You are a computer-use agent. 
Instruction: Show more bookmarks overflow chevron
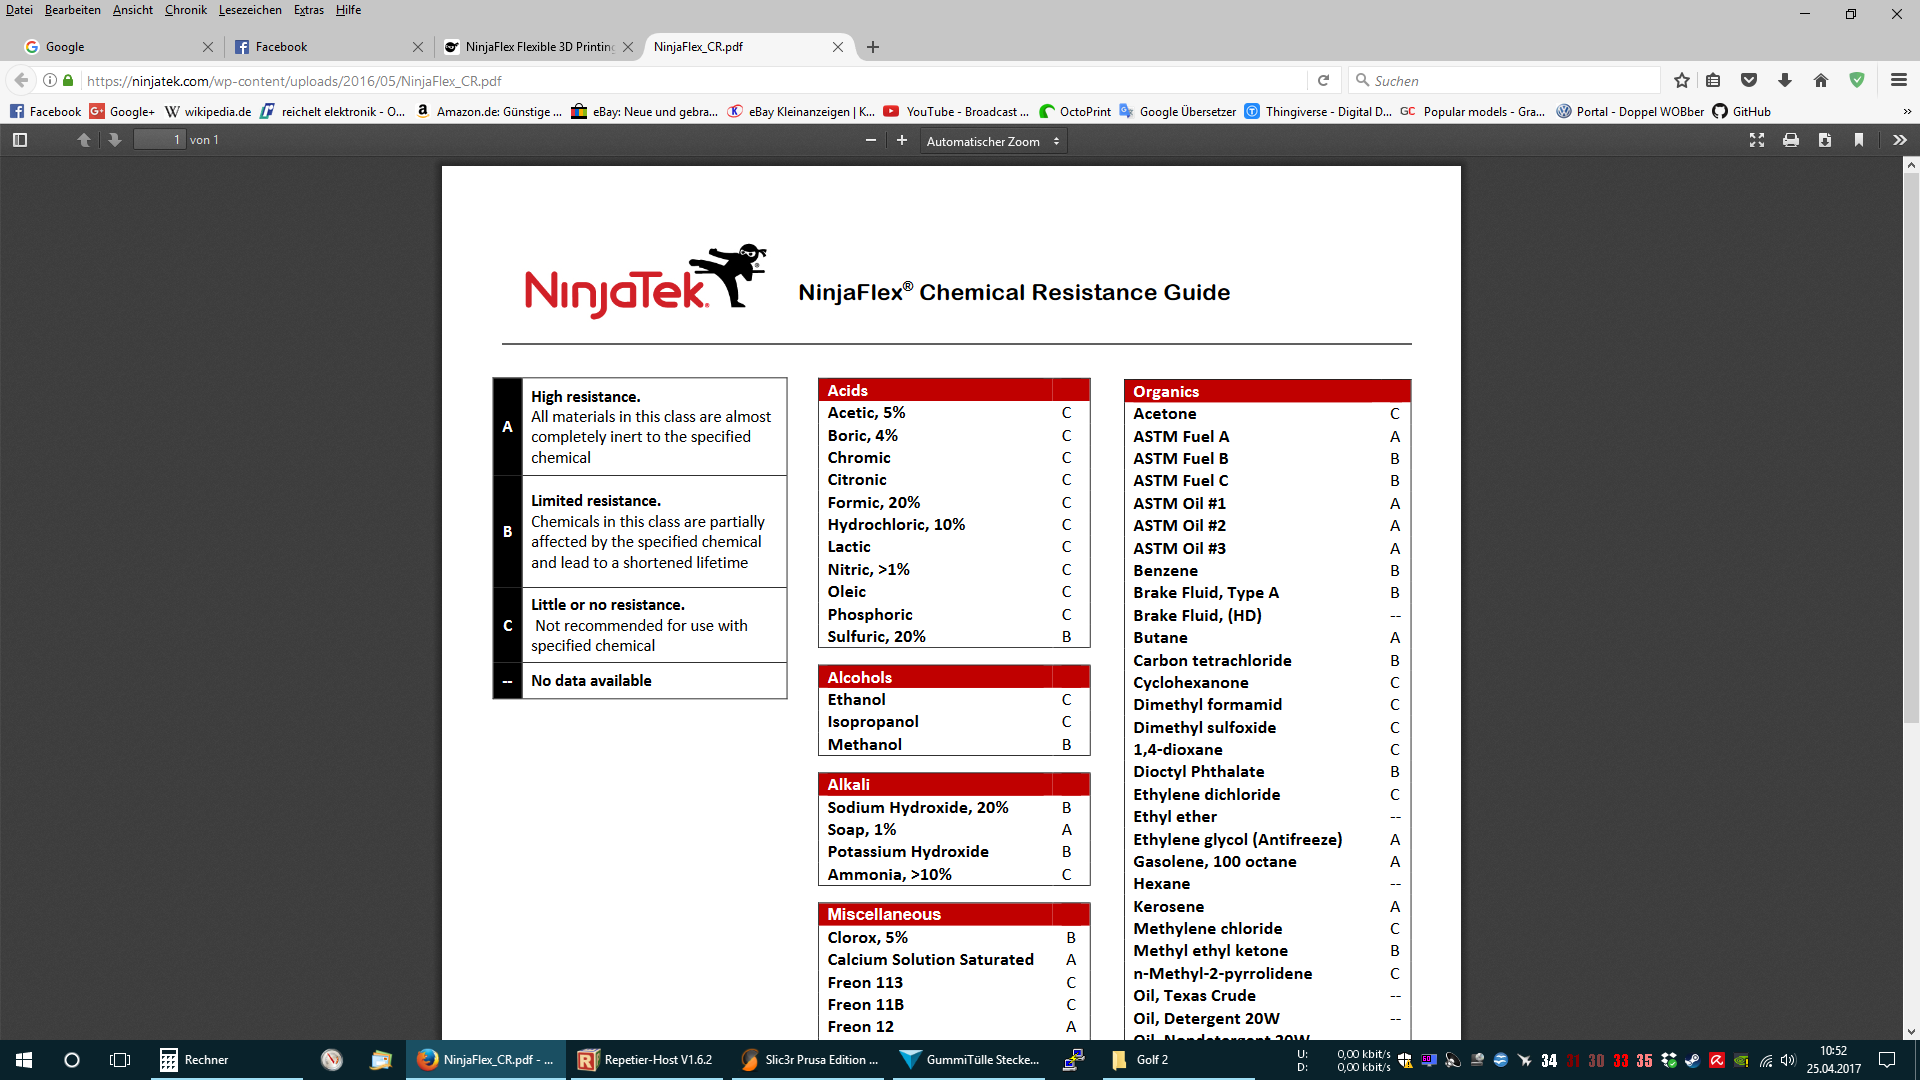[1906, 111]
